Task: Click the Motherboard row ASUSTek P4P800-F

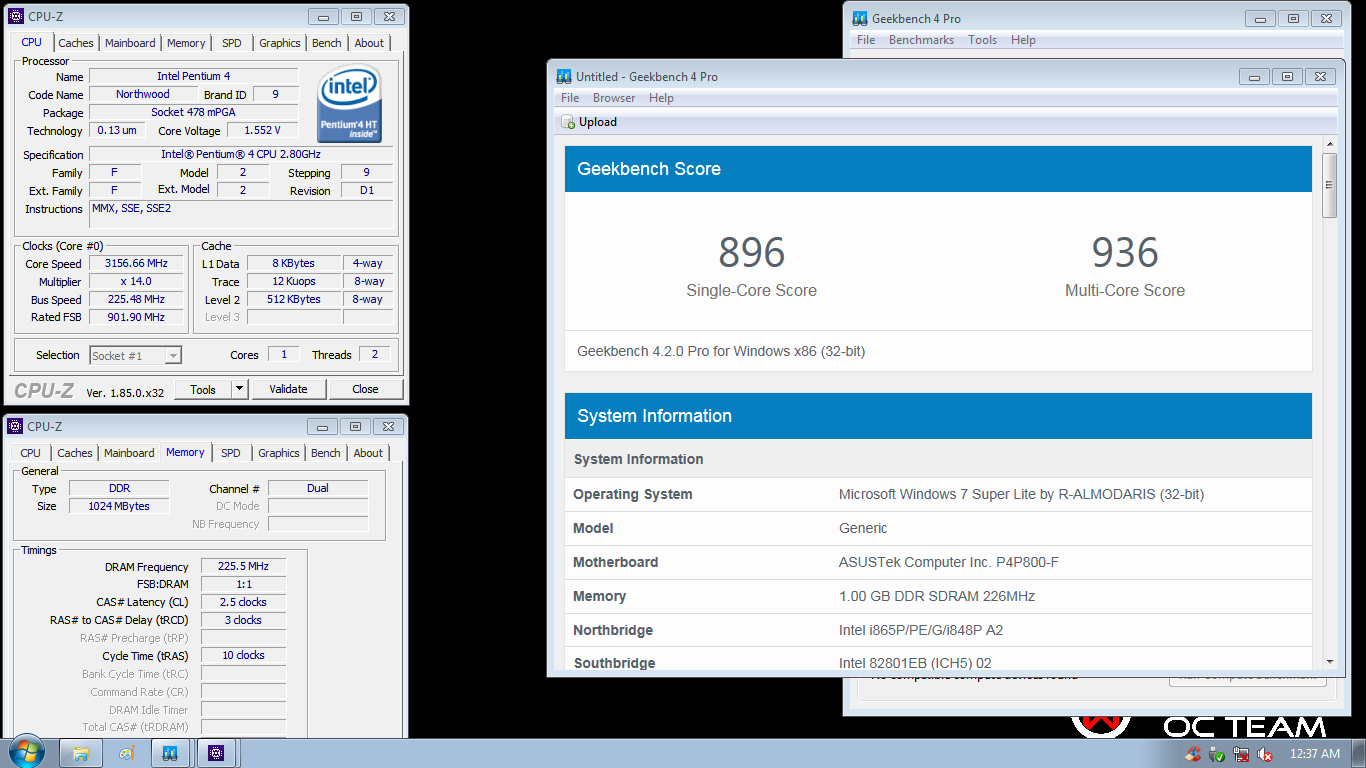Action: click(x=938, y=562)
